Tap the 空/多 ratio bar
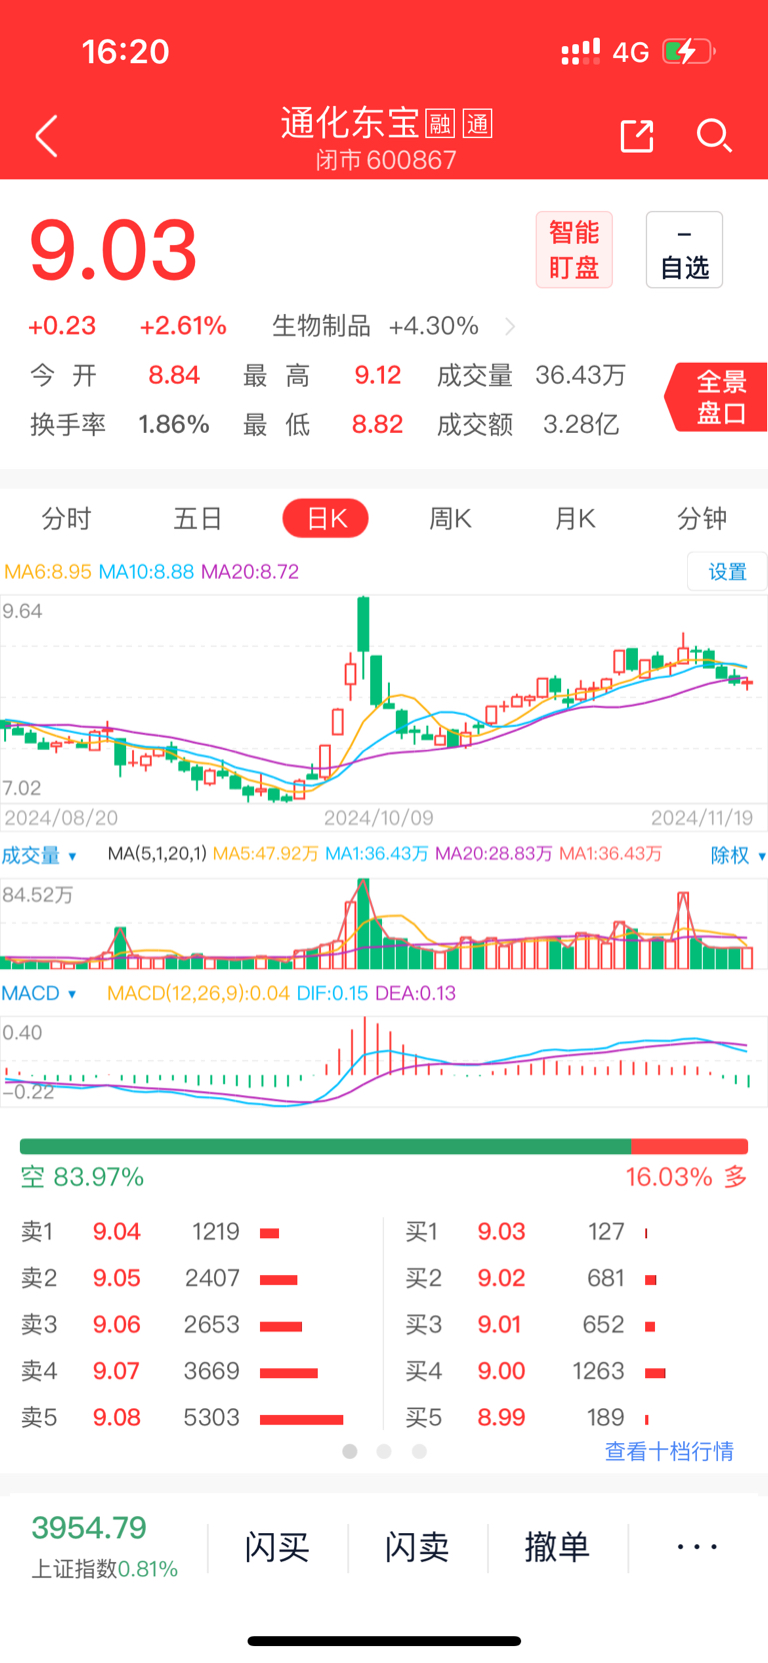Screen dimensions: 768x1663 384,1146
